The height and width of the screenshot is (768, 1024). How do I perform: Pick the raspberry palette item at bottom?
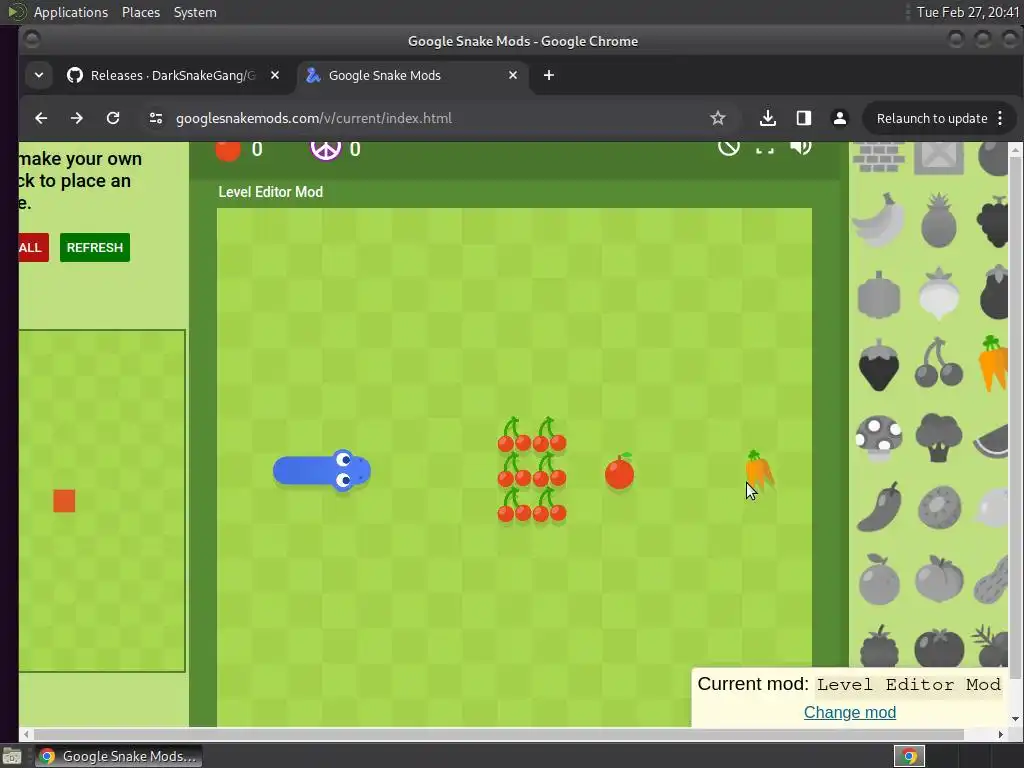[x=879, y=647]
